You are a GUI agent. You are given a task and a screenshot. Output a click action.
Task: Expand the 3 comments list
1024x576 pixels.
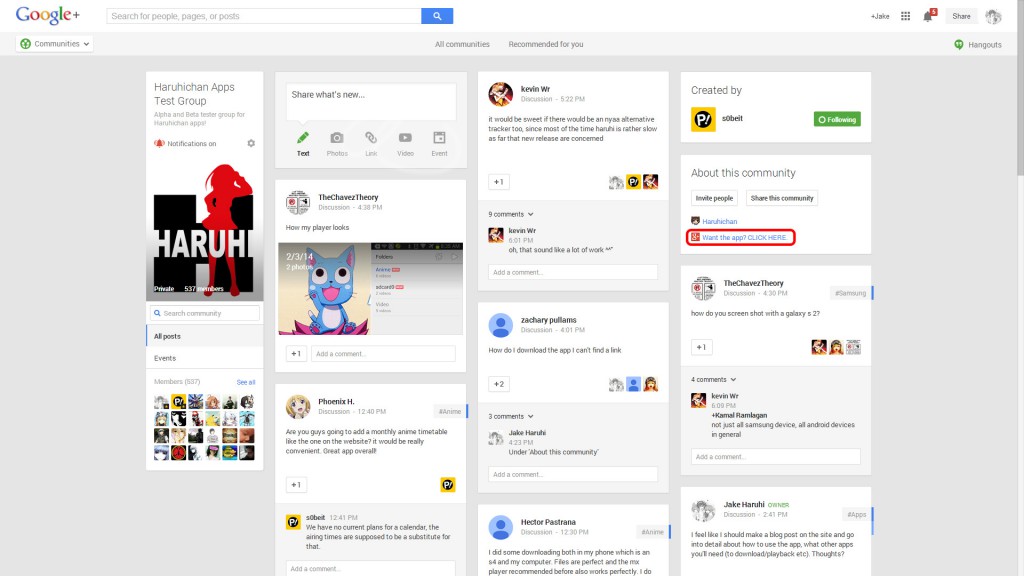coord(511,416)
